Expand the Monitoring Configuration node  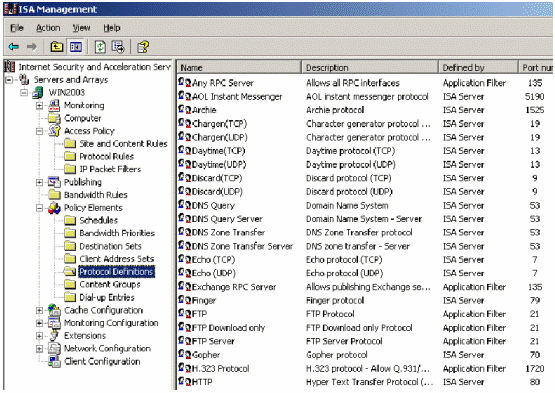pyautogui.click(x=40, y=323)
